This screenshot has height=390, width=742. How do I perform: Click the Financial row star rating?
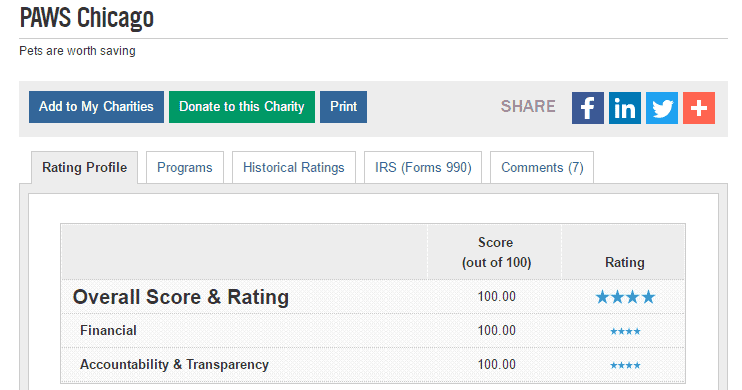pos(625,331)
